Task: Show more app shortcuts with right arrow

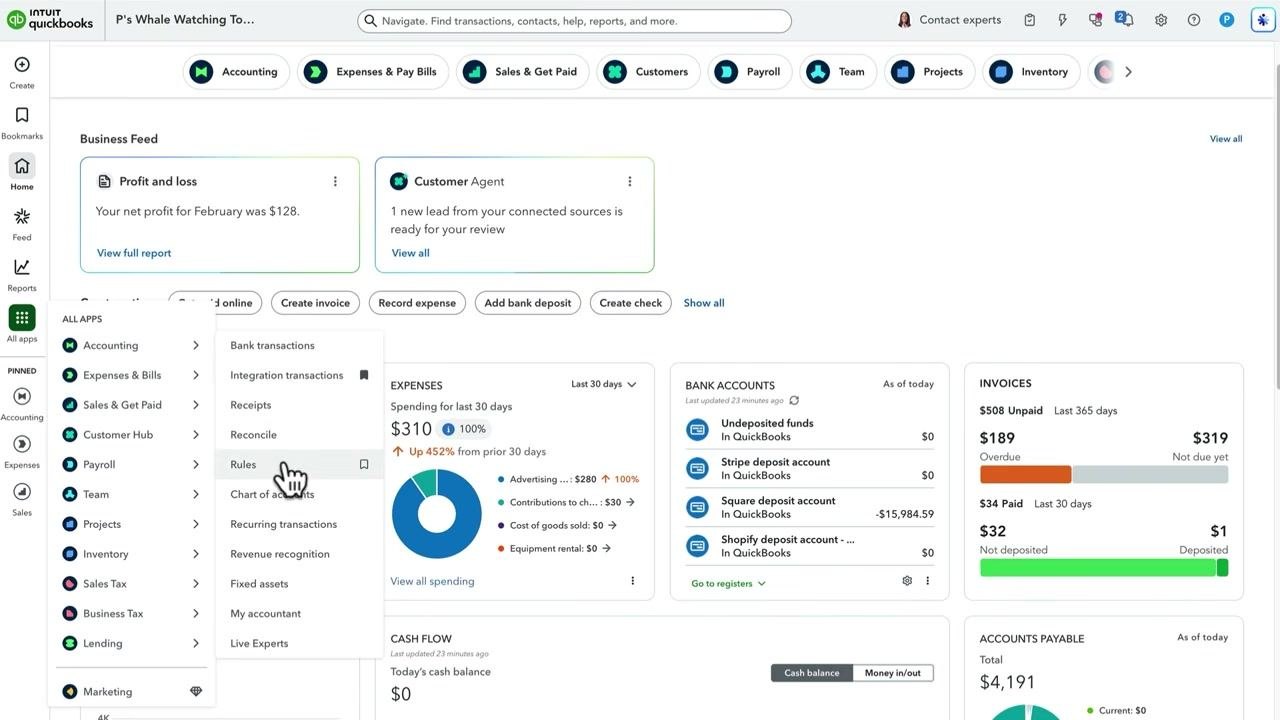Action: point(1128,72)
